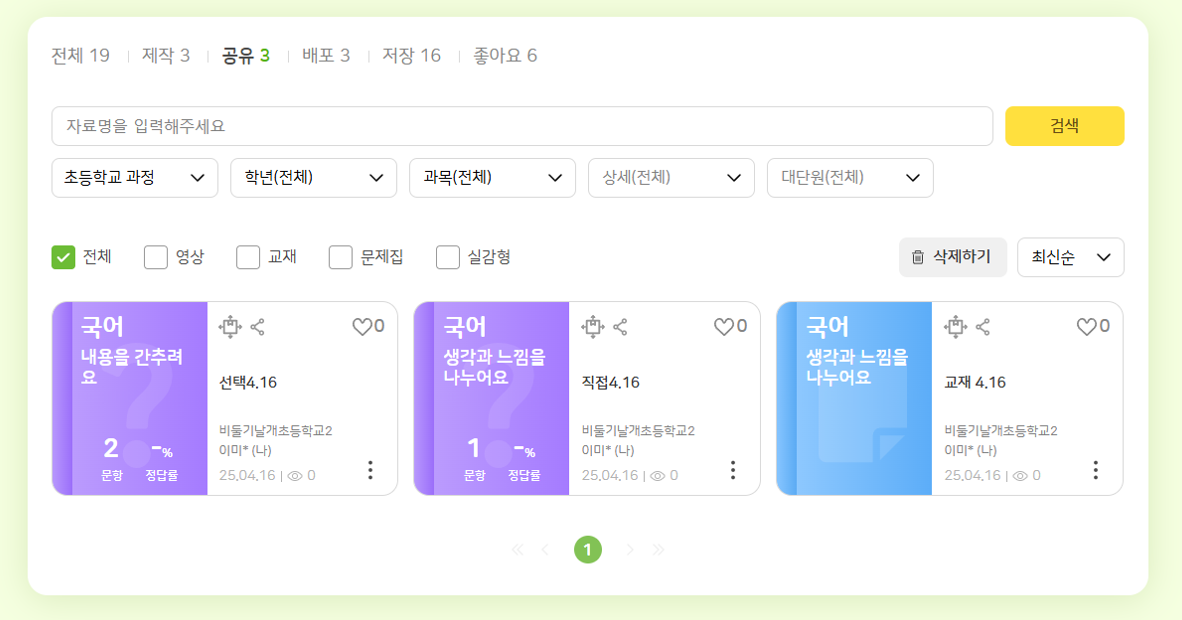Screen dimensions: 1182x620
Task: Click the share icon on 선택4.16 card
Action: [258, 327]
